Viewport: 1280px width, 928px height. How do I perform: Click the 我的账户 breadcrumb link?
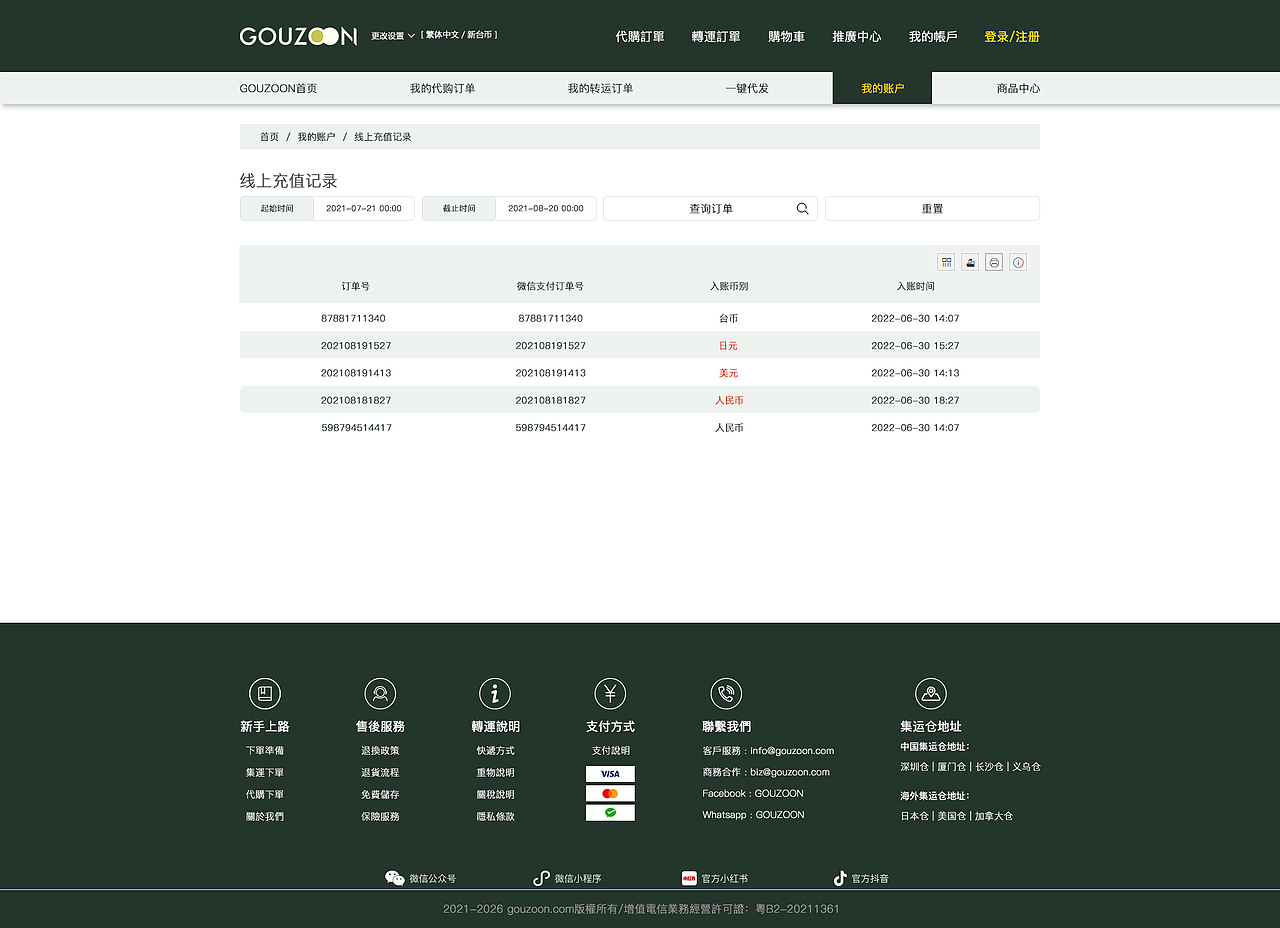tap(316, 137)
